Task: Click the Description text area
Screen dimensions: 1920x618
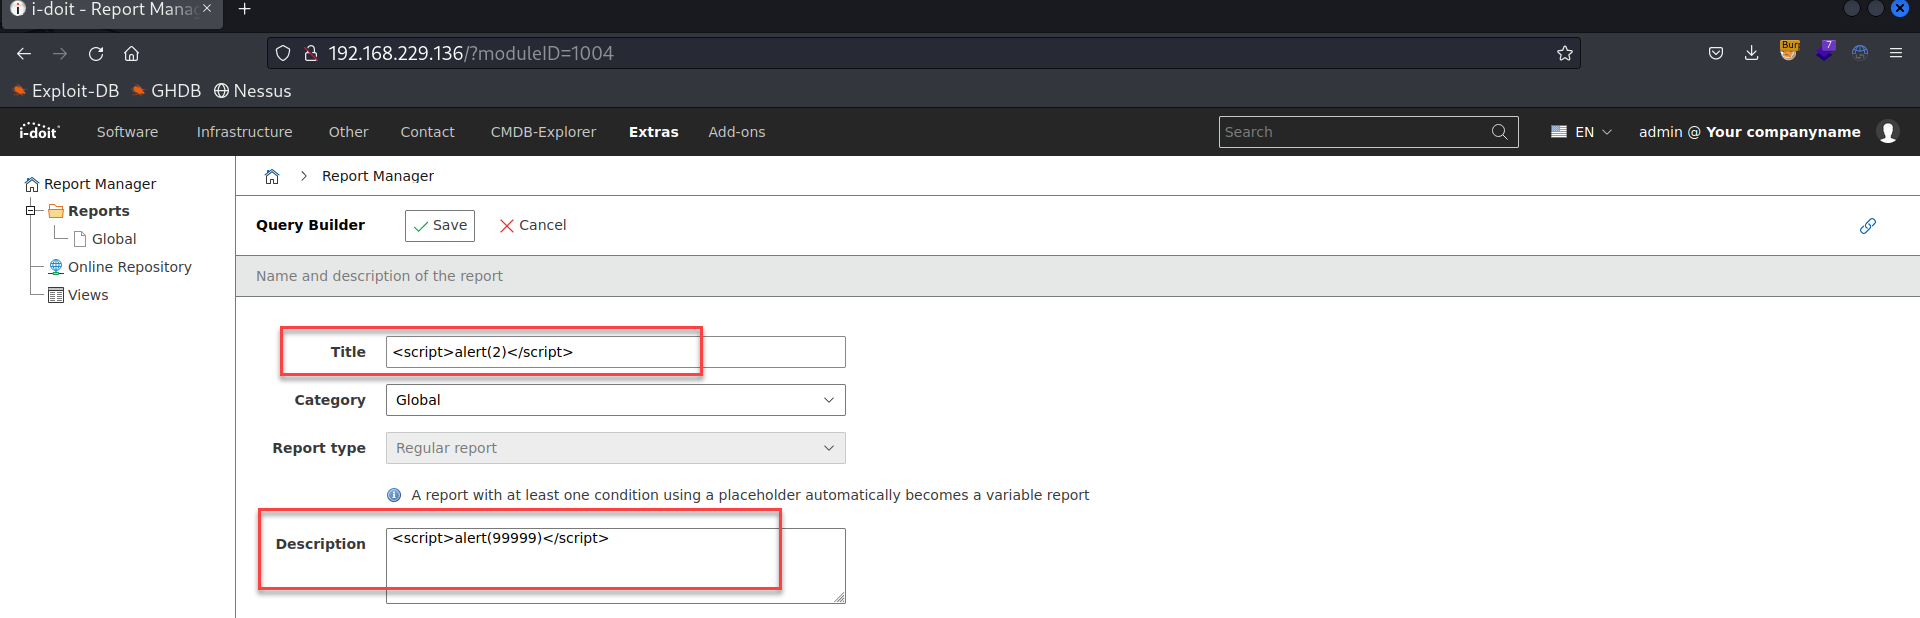Action: pos(615,566)
